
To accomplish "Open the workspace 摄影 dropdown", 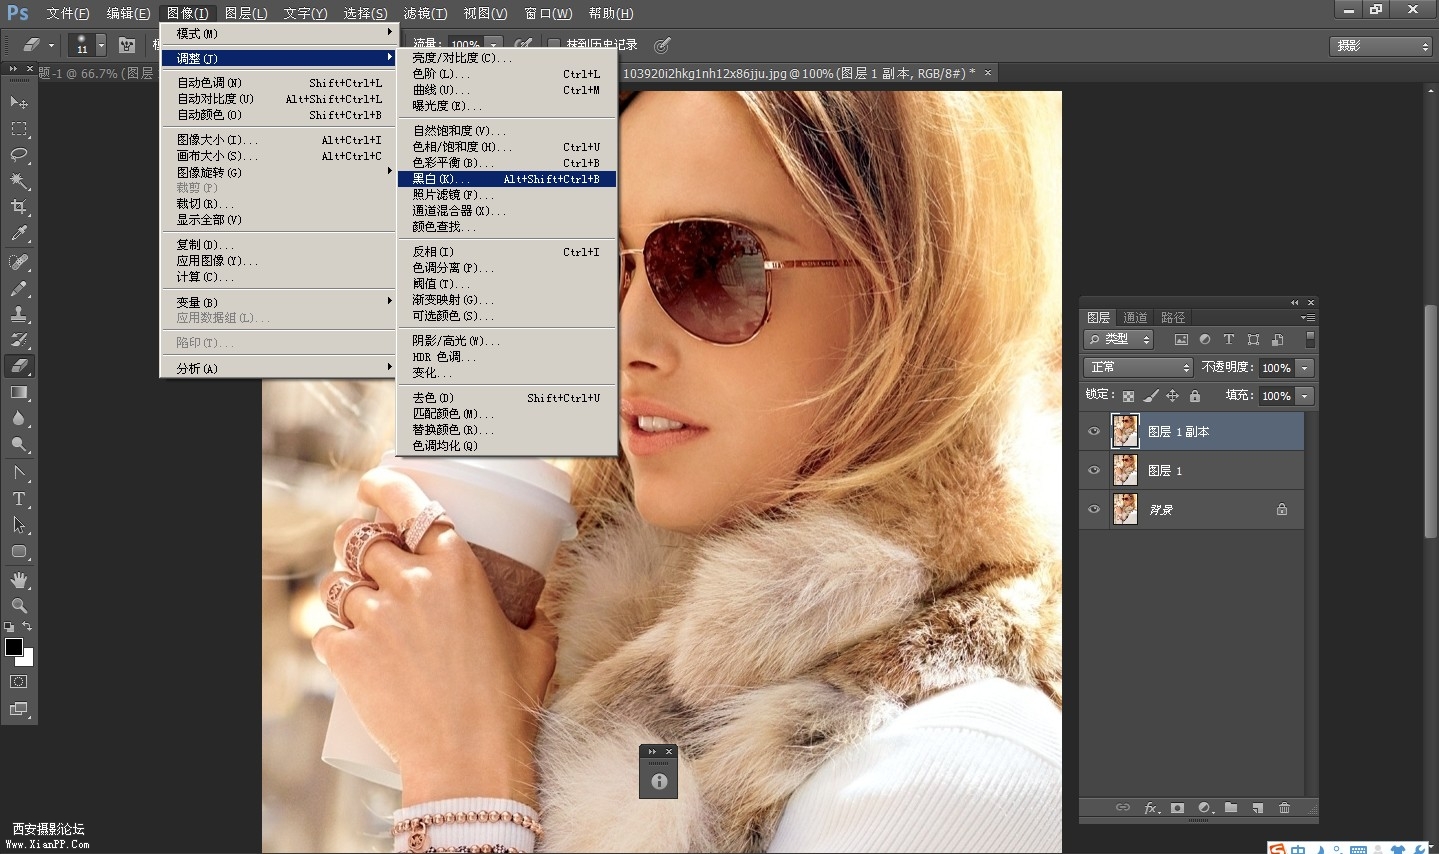I will point(1382,46).
